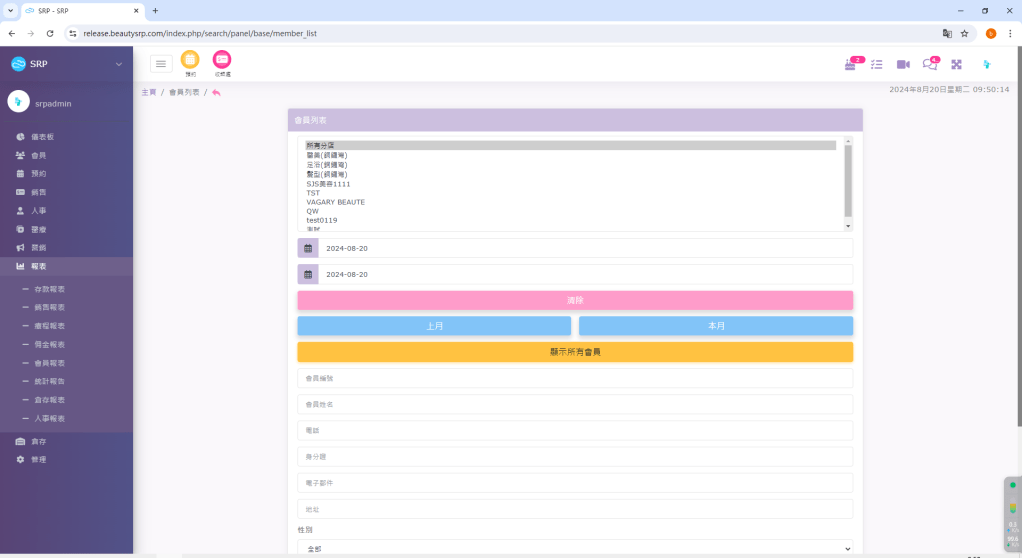Click the orange 顯示所有會員 button
1022x558 pixels.
(575, 352)
